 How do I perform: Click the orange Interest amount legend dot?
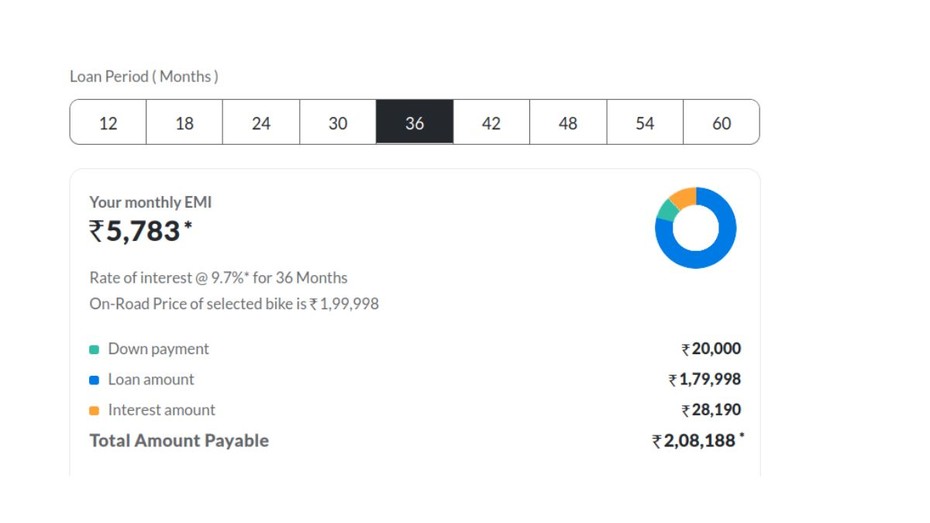94,411
